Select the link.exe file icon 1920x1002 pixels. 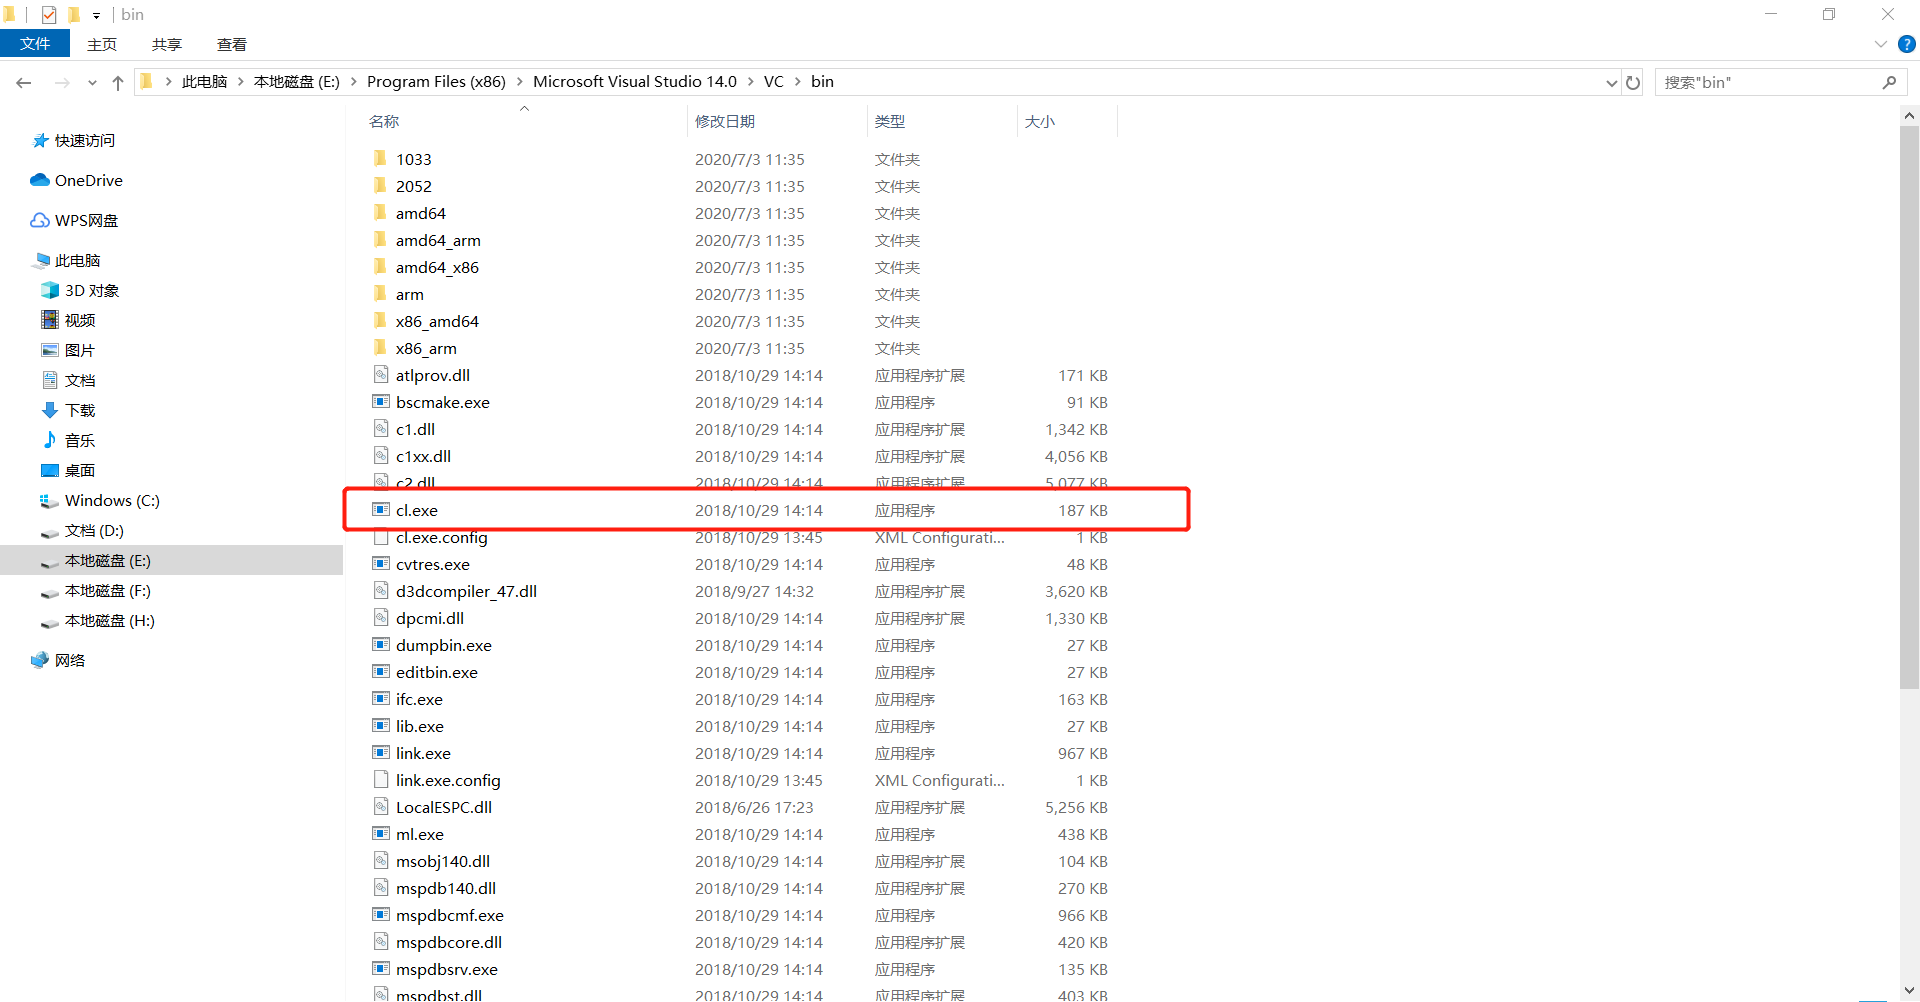click(381, 753)
